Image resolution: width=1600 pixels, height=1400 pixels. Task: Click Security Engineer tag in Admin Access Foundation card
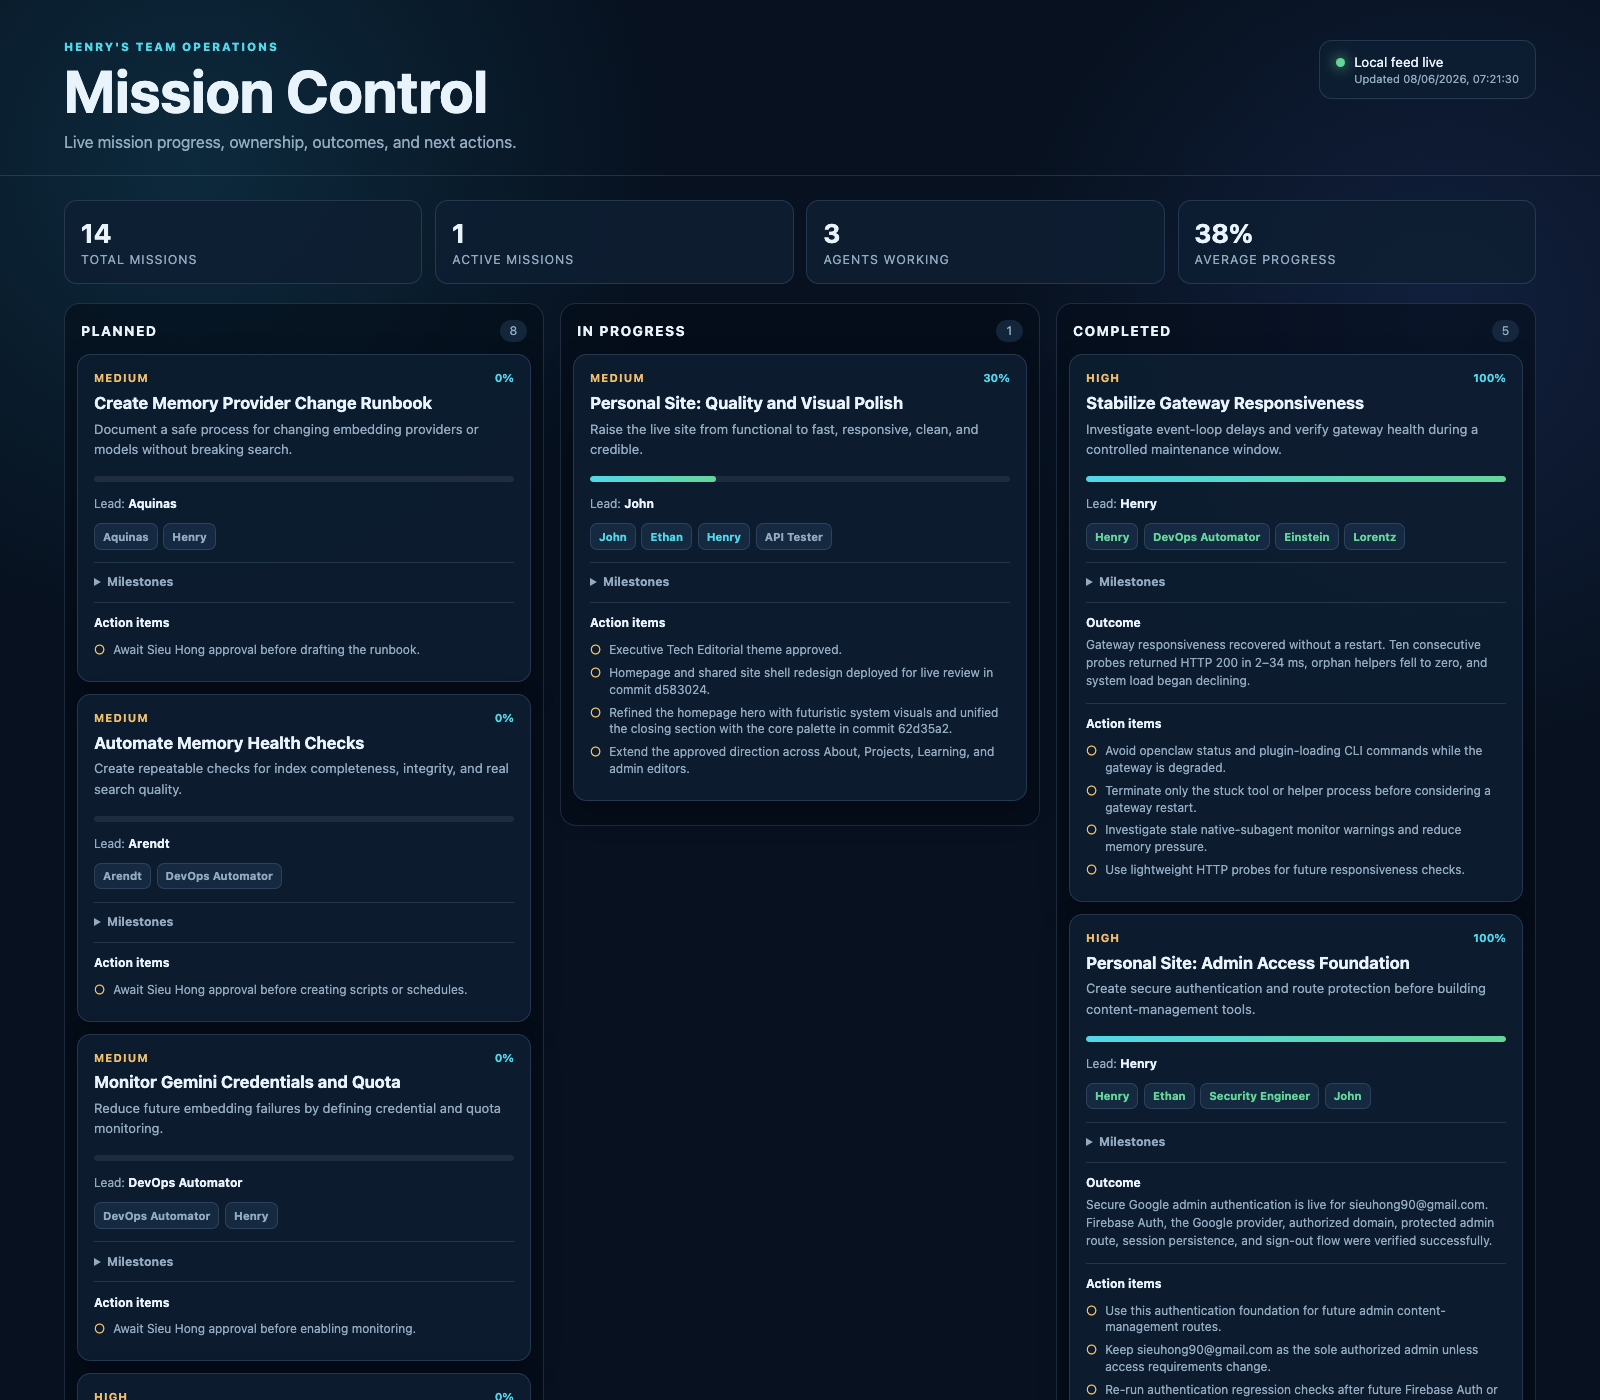click(x=1259, y=1096)
